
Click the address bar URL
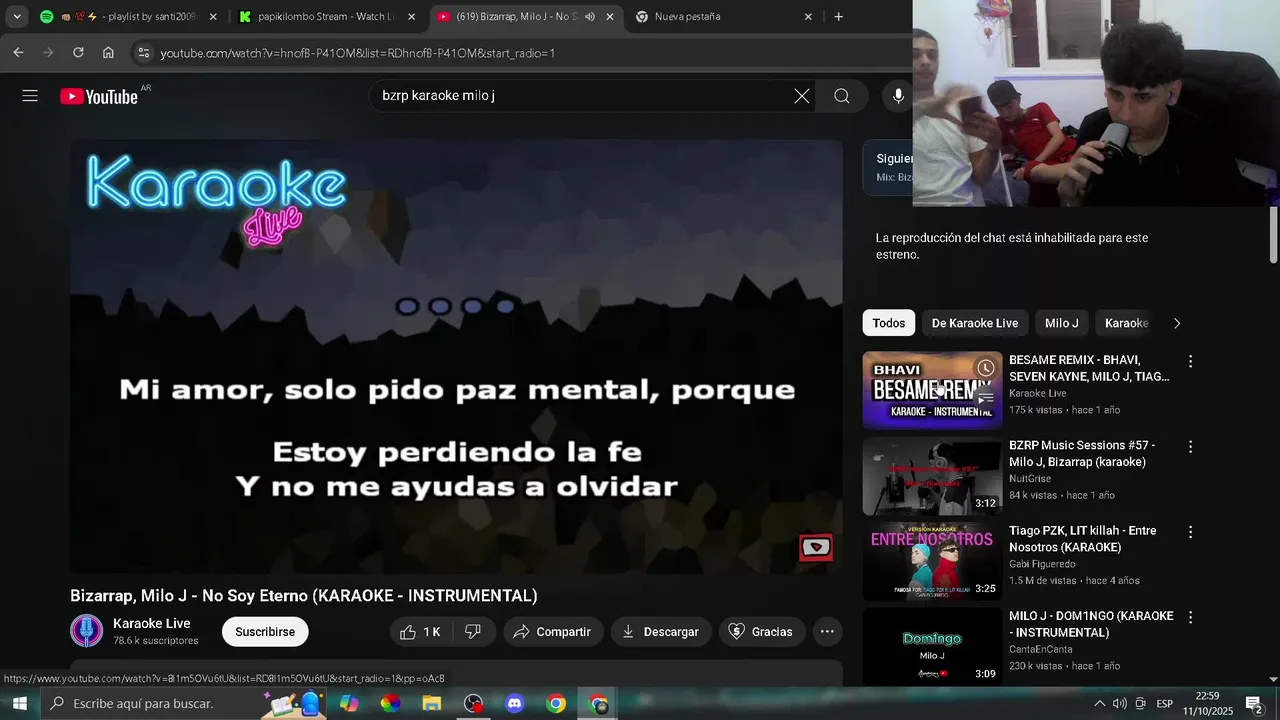tap(358, 53)
